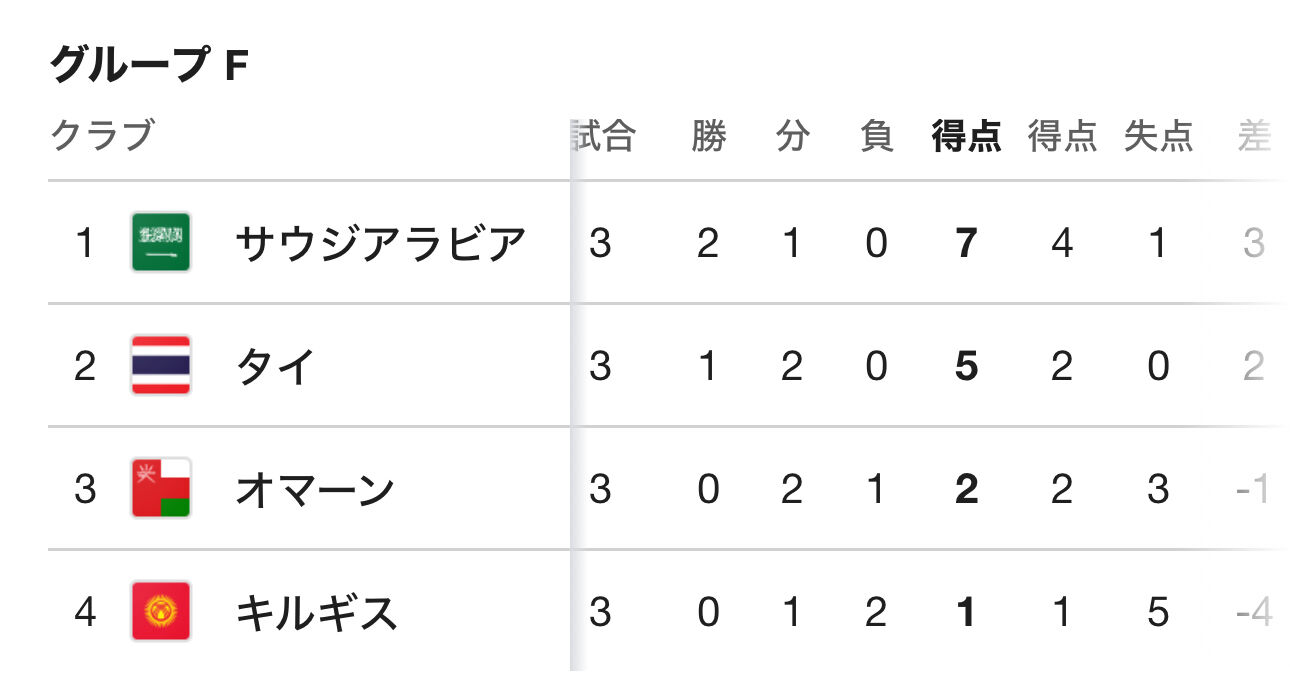The width and height of the screenshot is (1290, 700).
Task: Click the Thailand flag icon
Action: [161, 366]
